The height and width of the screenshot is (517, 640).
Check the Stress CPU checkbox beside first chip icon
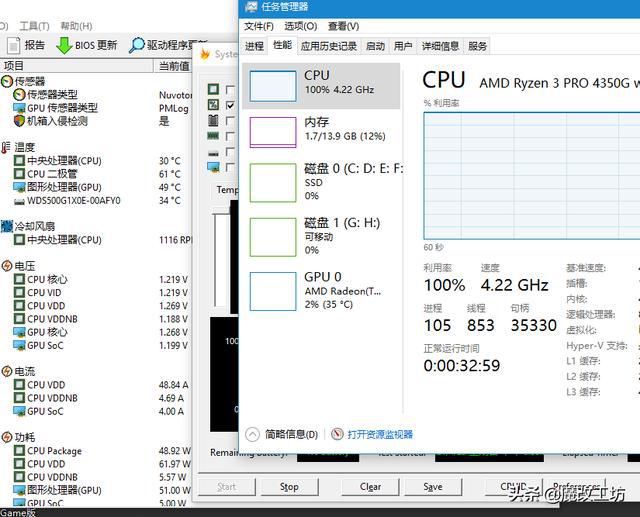point(230,89)
